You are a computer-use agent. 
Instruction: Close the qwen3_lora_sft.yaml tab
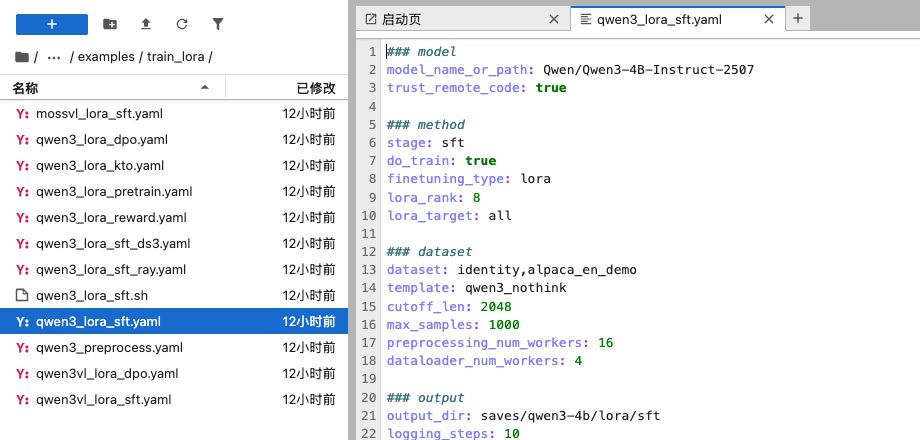(x=769, y=19)
